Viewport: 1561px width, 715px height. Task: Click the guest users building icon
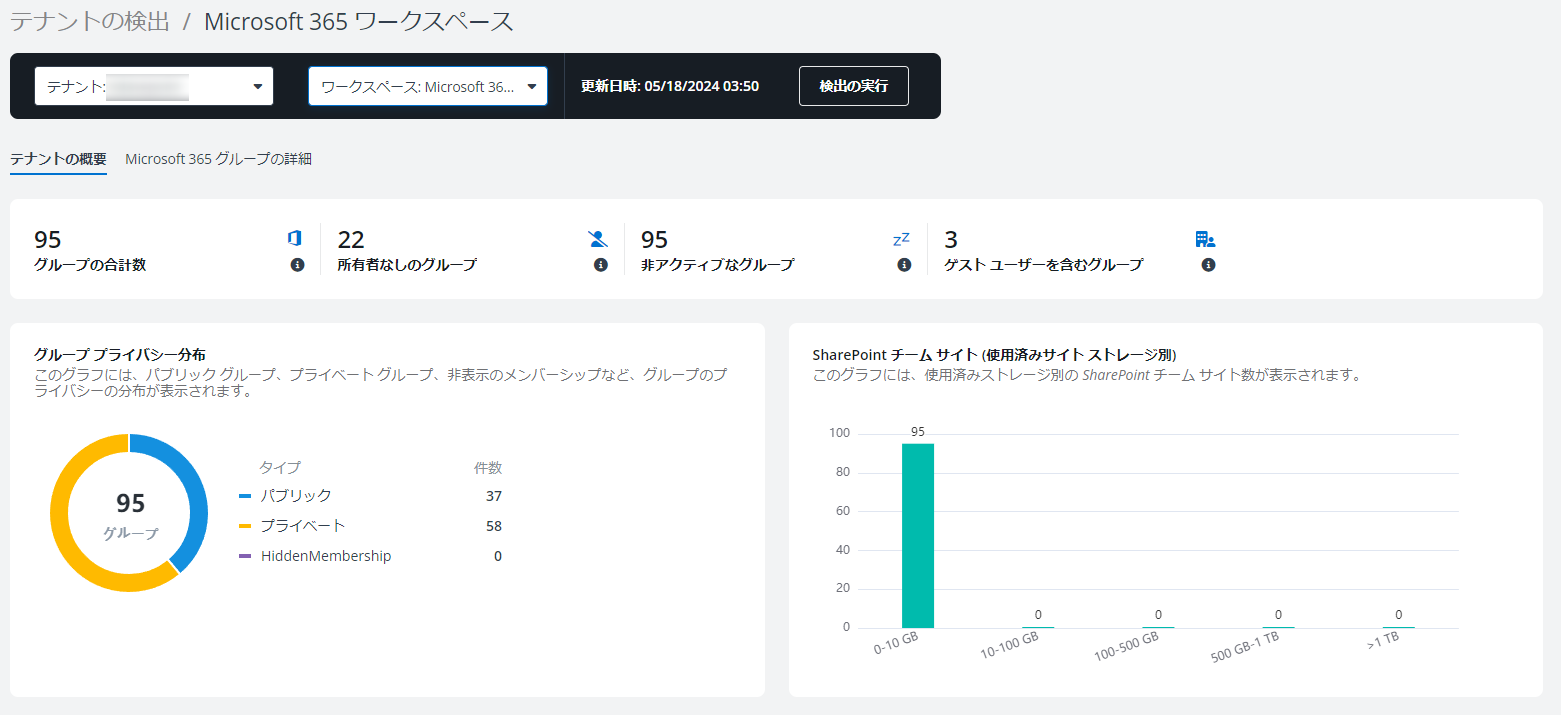pos(1205,239)
